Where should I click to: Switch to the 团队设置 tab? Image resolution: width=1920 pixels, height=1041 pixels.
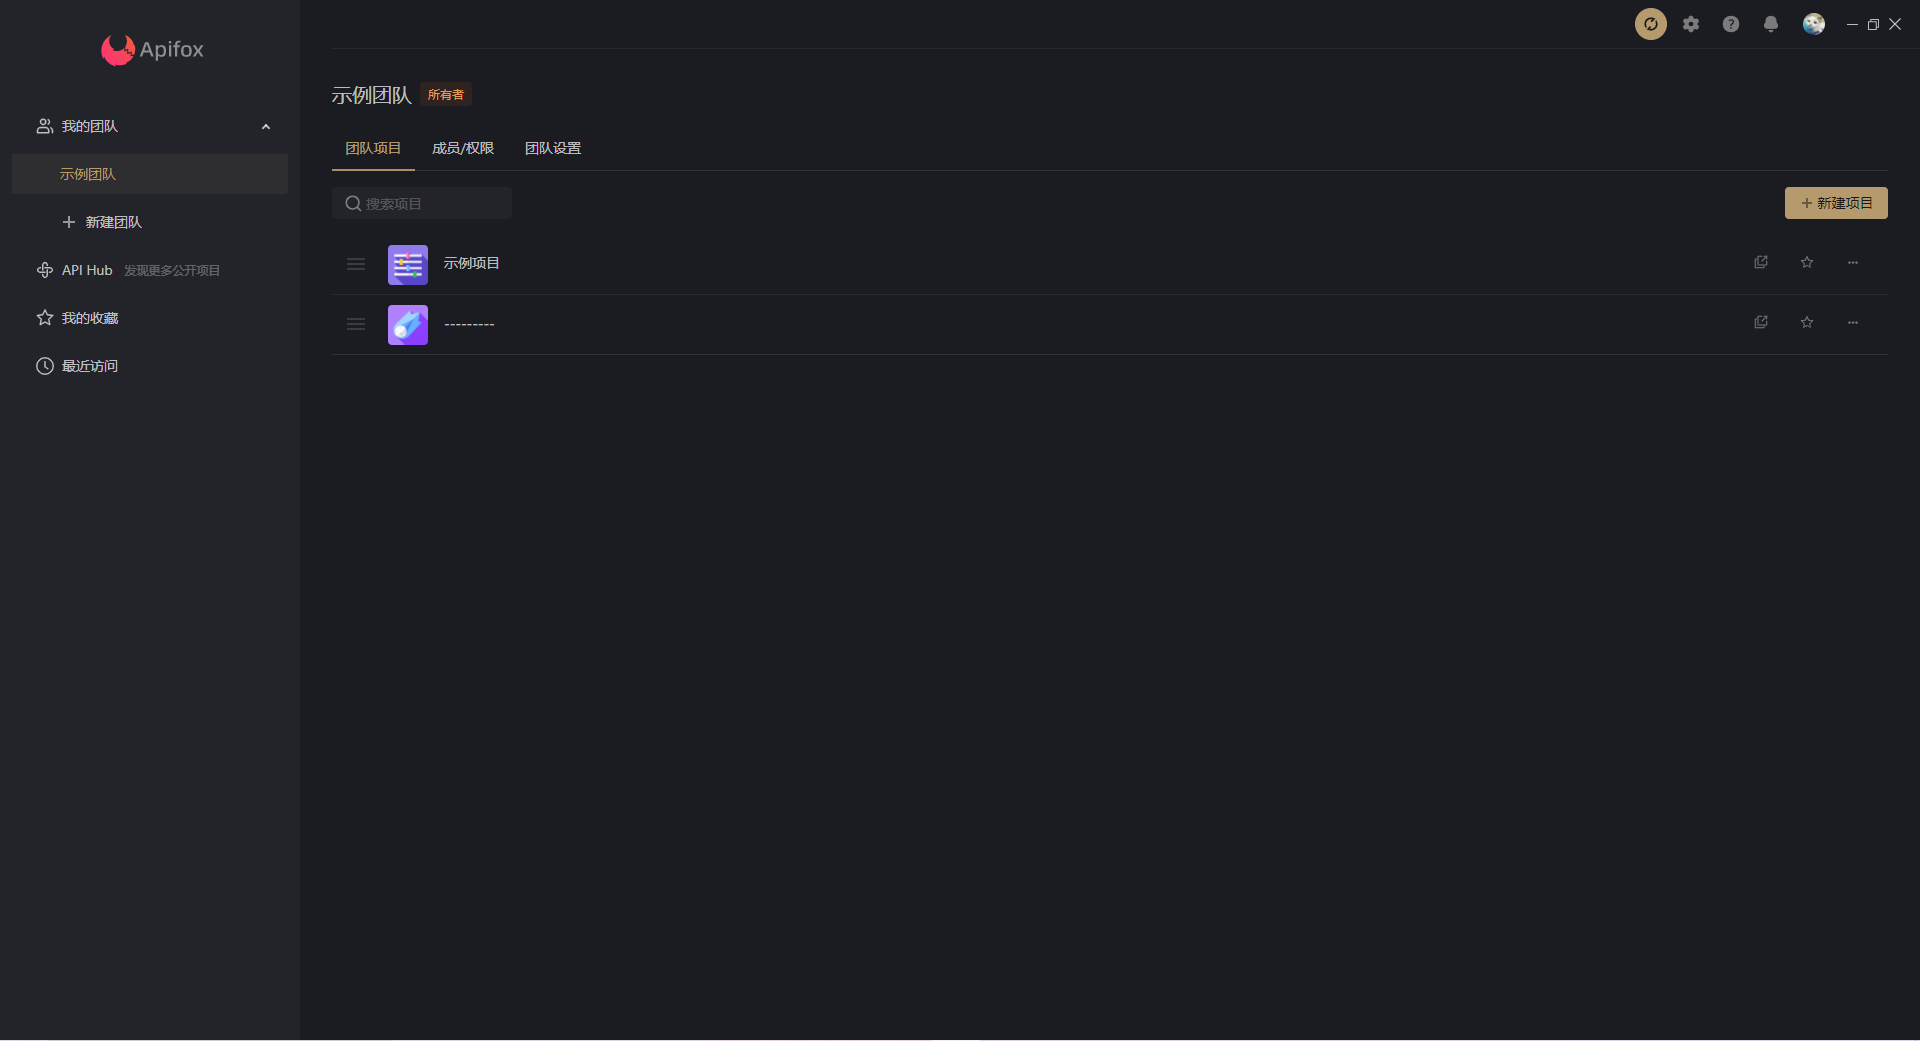553,147
